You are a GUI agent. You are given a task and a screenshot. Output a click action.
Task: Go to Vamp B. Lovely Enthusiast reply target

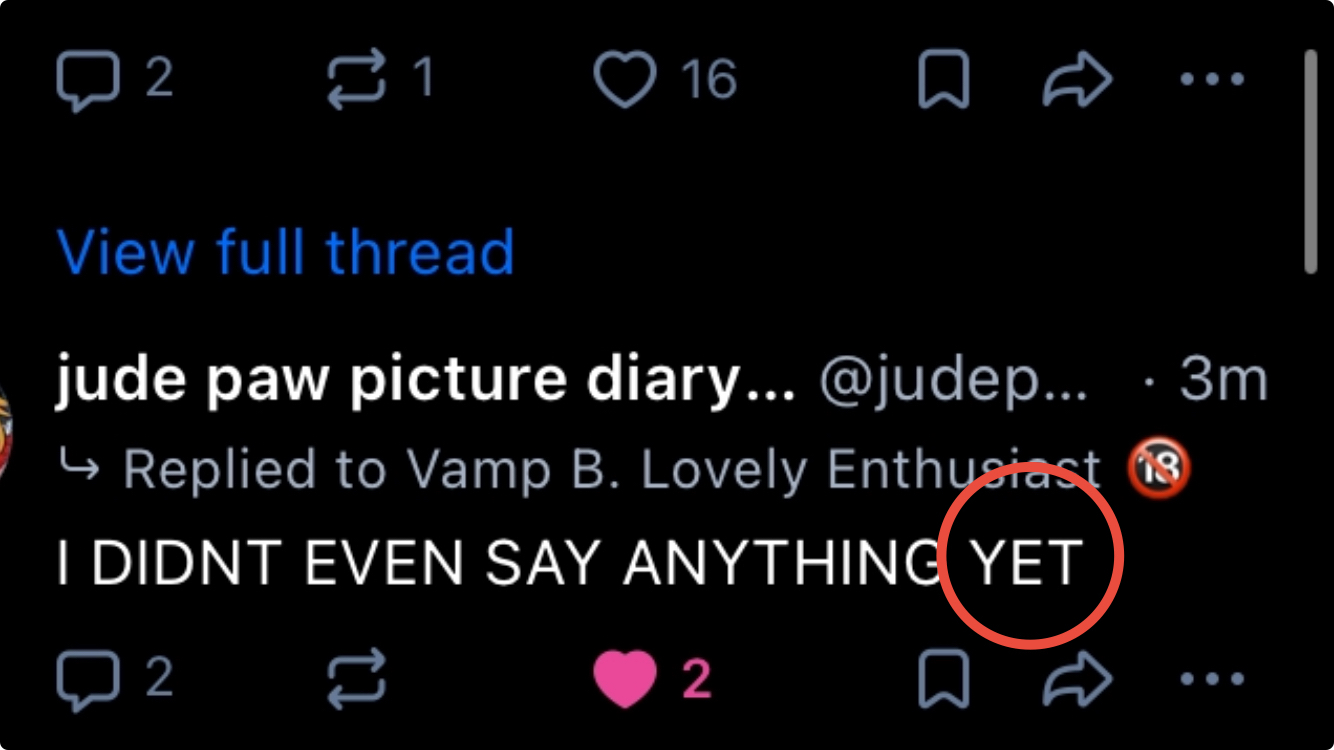[x=610, y=469]
